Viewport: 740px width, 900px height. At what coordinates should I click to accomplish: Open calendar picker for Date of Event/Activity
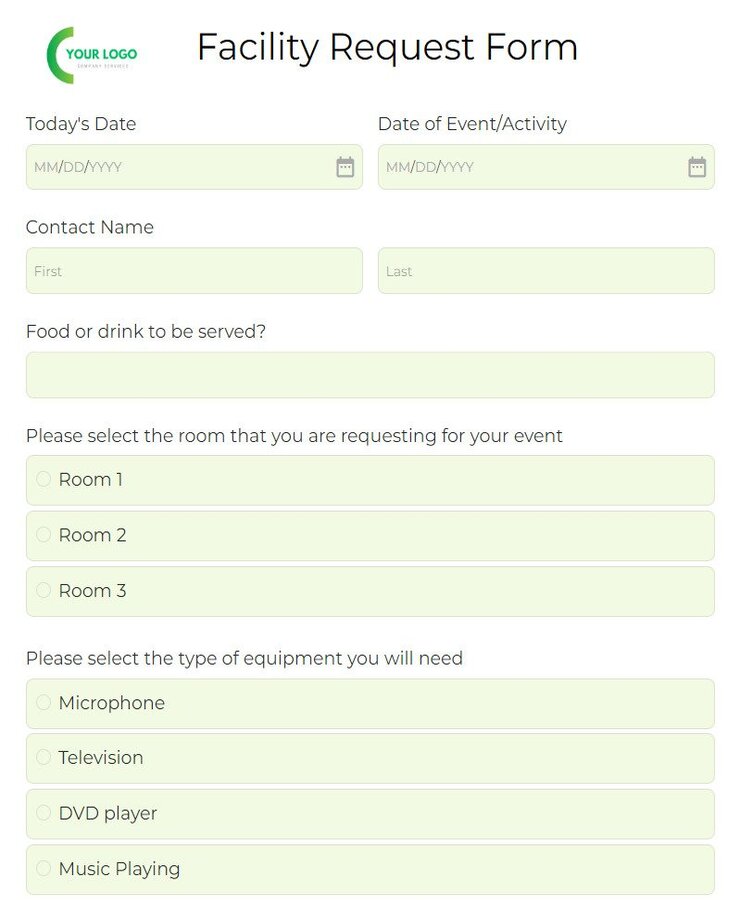pos(697,167)
